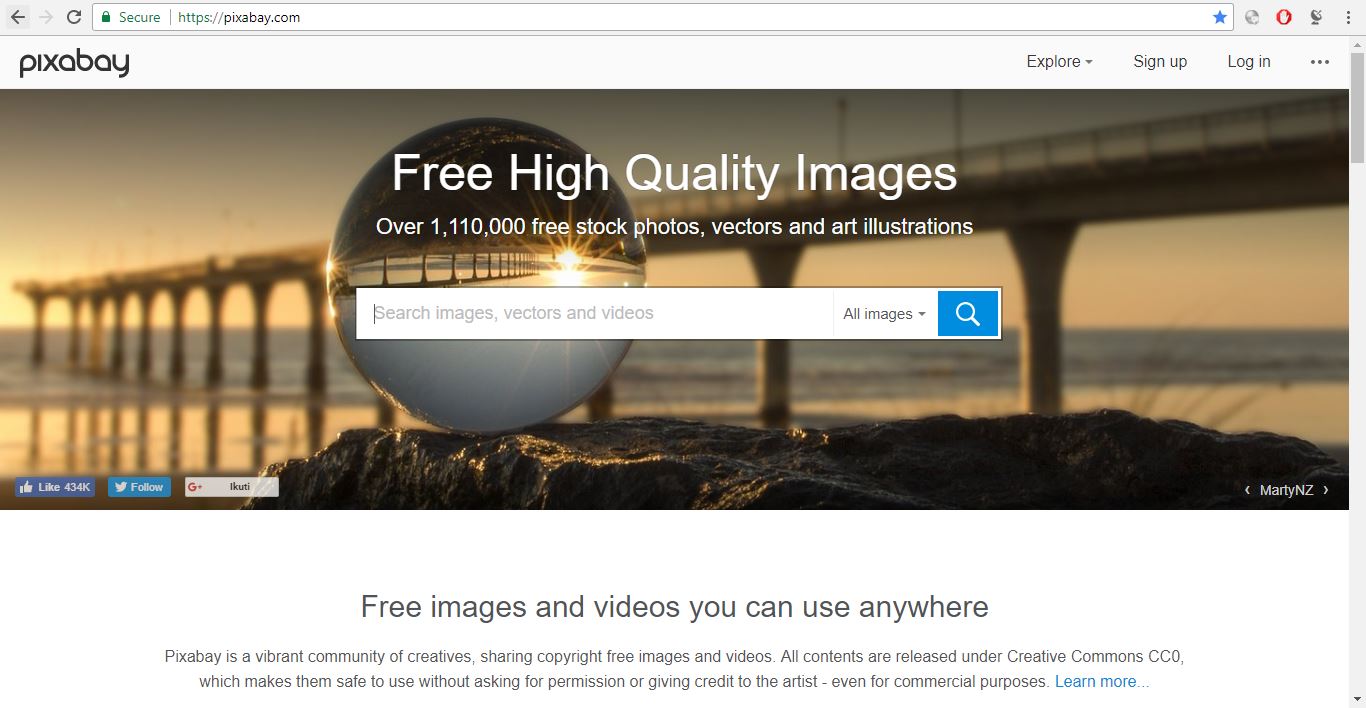
Task: Click Log in in the header
Action: click(x=1249, y=62)
